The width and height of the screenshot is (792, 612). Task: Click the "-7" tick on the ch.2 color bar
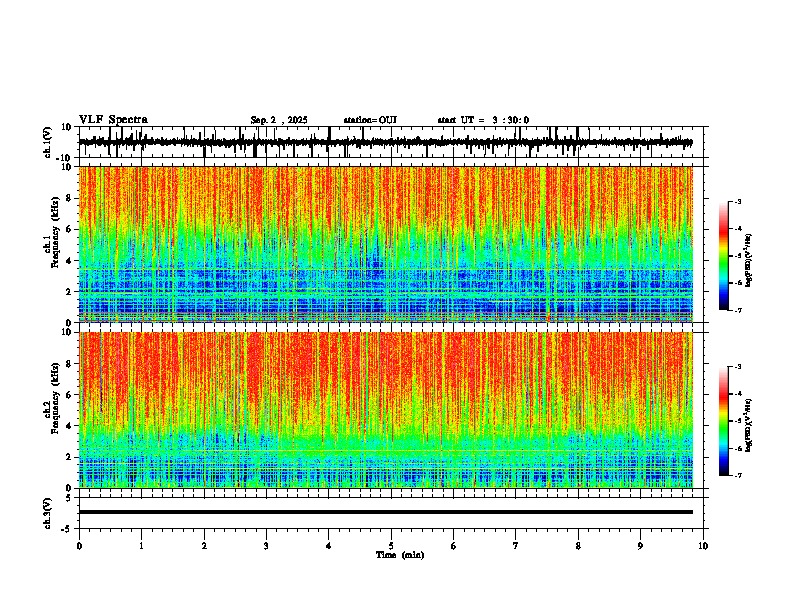tap(737, 476)
